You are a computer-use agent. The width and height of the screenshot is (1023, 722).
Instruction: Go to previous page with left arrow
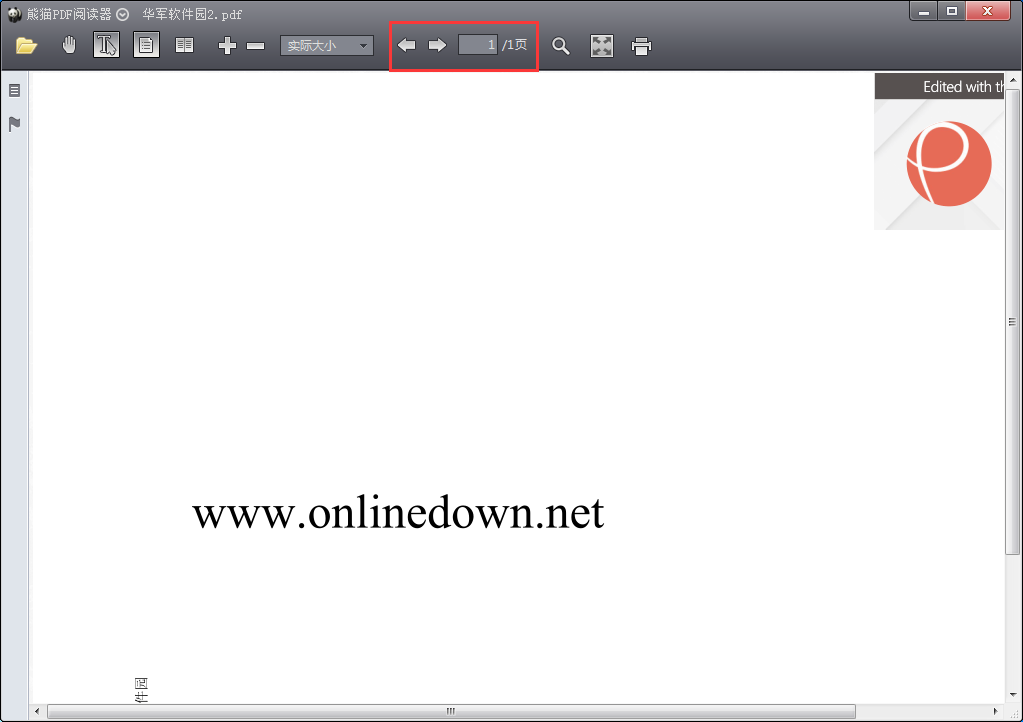click(407, 45)
